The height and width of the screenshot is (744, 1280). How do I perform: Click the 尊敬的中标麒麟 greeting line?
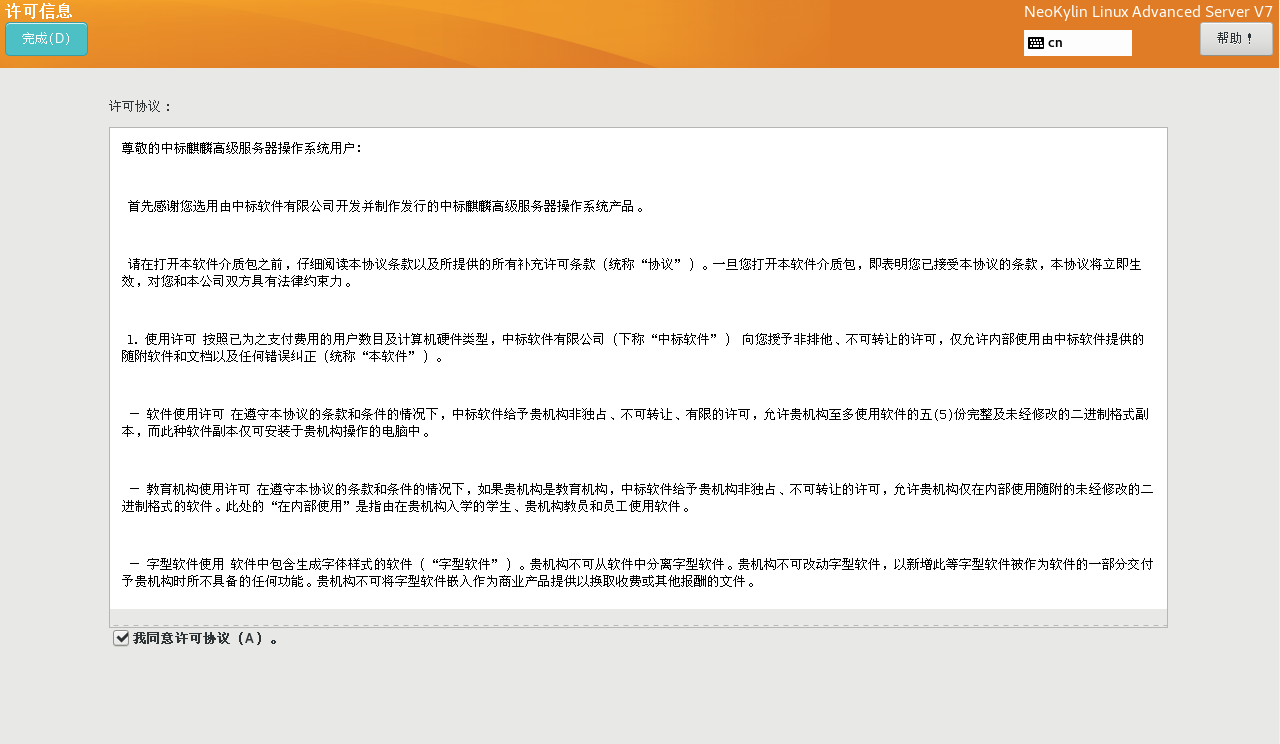pyautogui.click(x=241, y=148)
